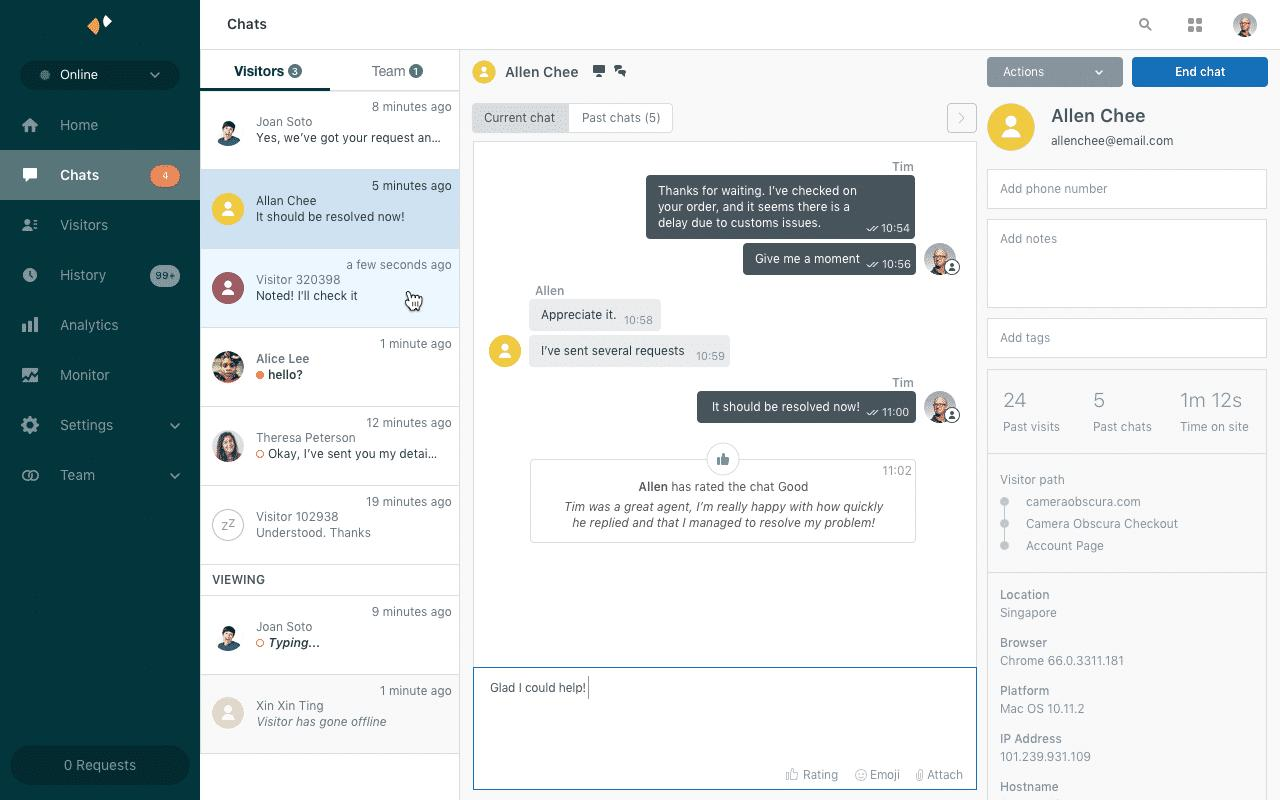Open the Online status dropdown

click(x=99, y=75)
